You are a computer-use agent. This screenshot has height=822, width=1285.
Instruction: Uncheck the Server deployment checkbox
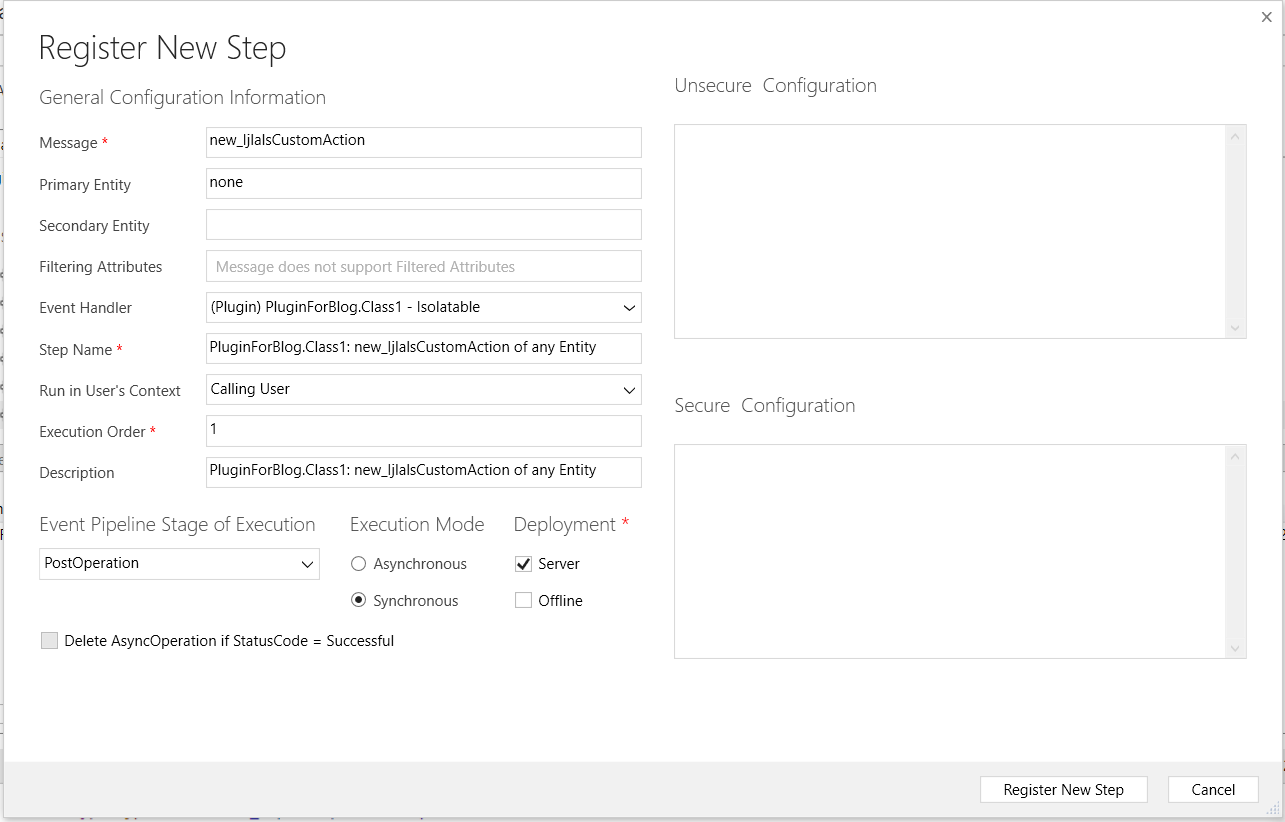pos(523,564)
